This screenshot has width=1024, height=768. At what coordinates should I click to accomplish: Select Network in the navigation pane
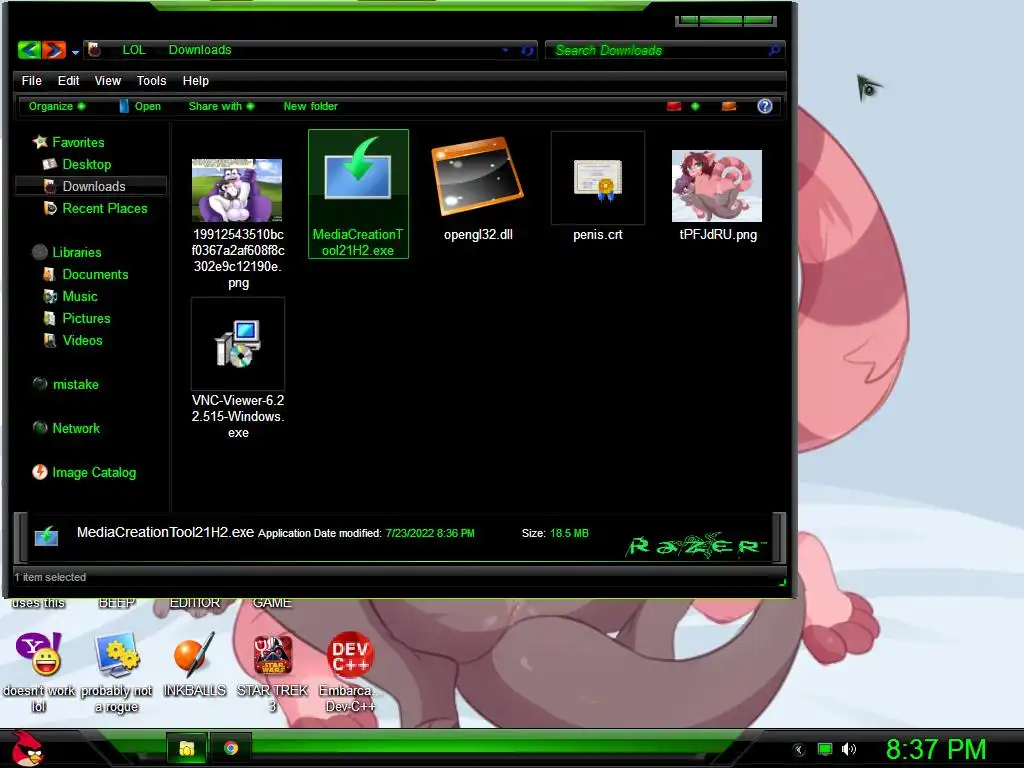click(76, 428)
